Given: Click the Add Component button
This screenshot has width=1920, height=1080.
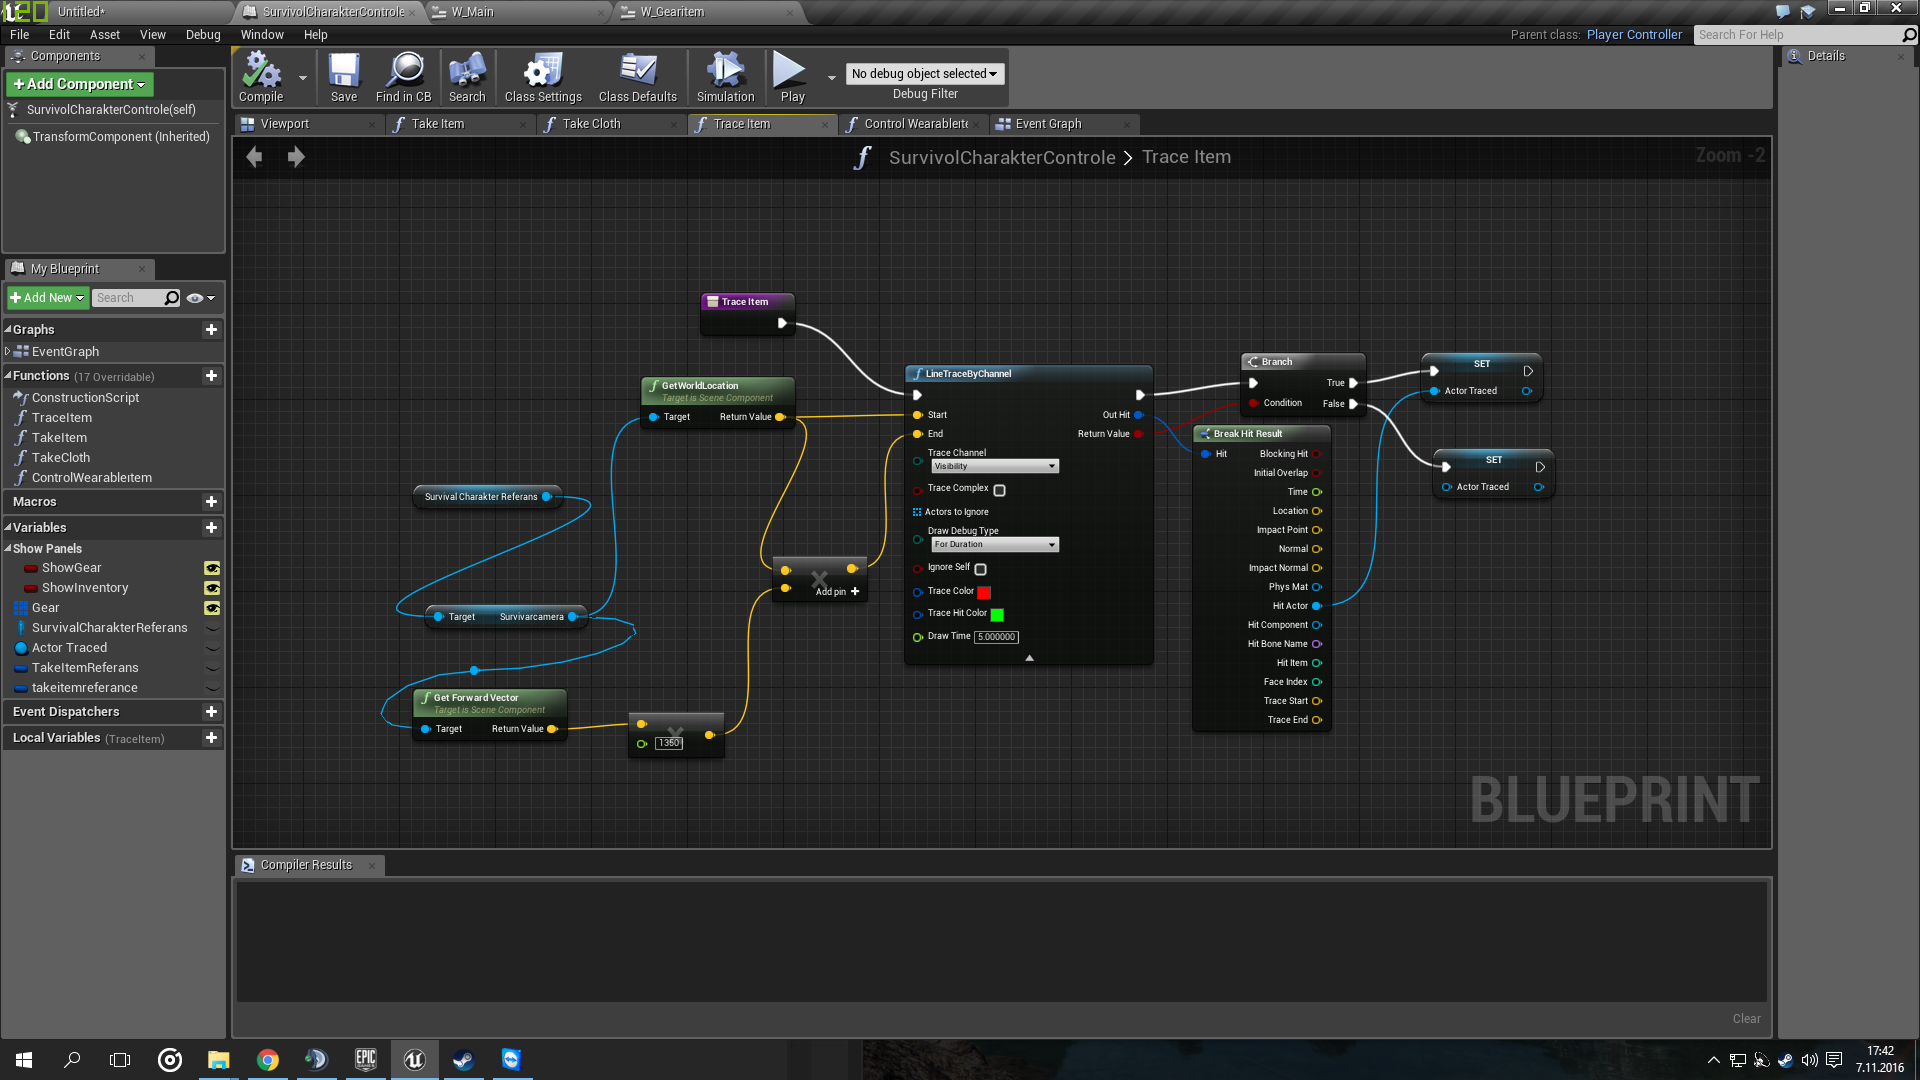Looking at the screenshot, I should click(80, 84).
